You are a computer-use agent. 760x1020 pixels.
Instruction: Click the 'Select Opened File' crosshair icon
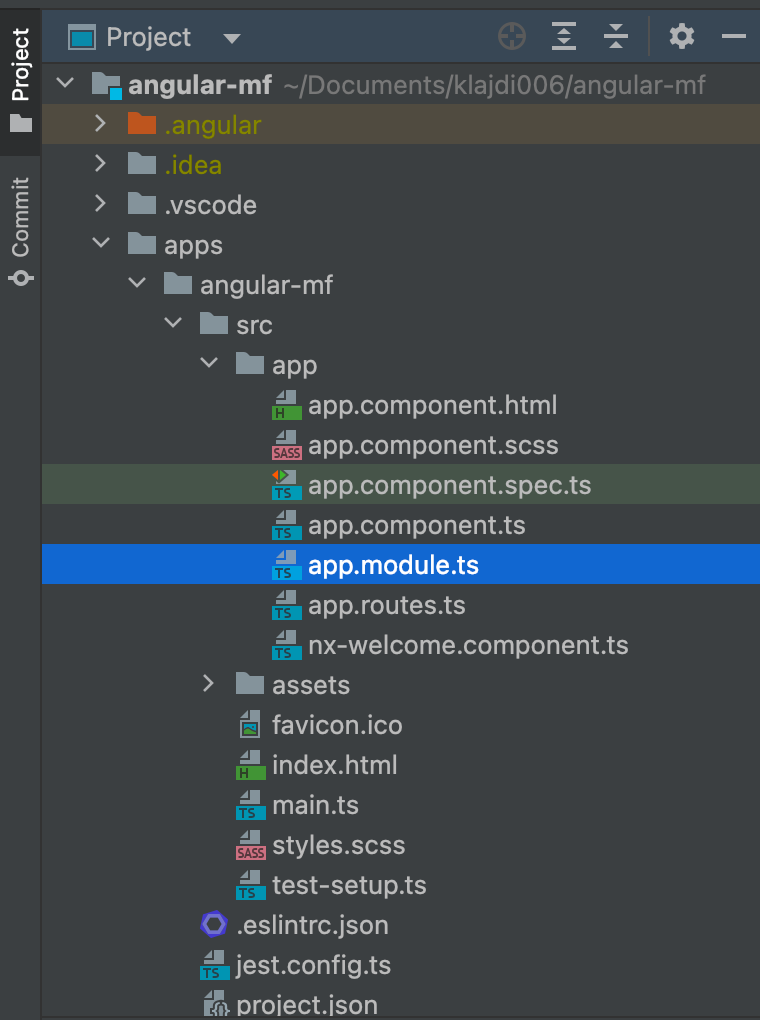tap(512, 36)
